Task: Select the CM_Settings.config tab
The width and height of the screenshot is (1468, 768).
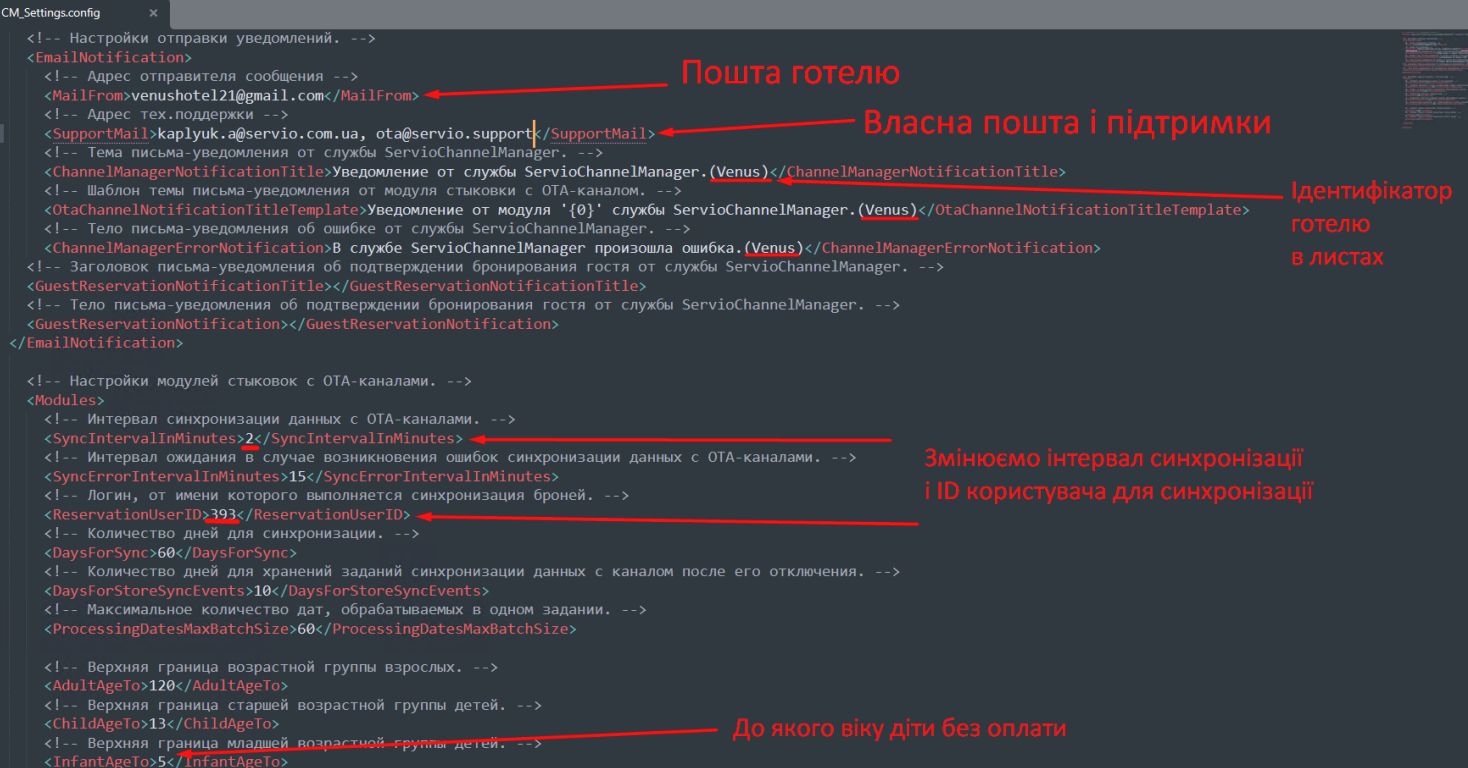Action: pyautogui.click(x=64, y=13)
